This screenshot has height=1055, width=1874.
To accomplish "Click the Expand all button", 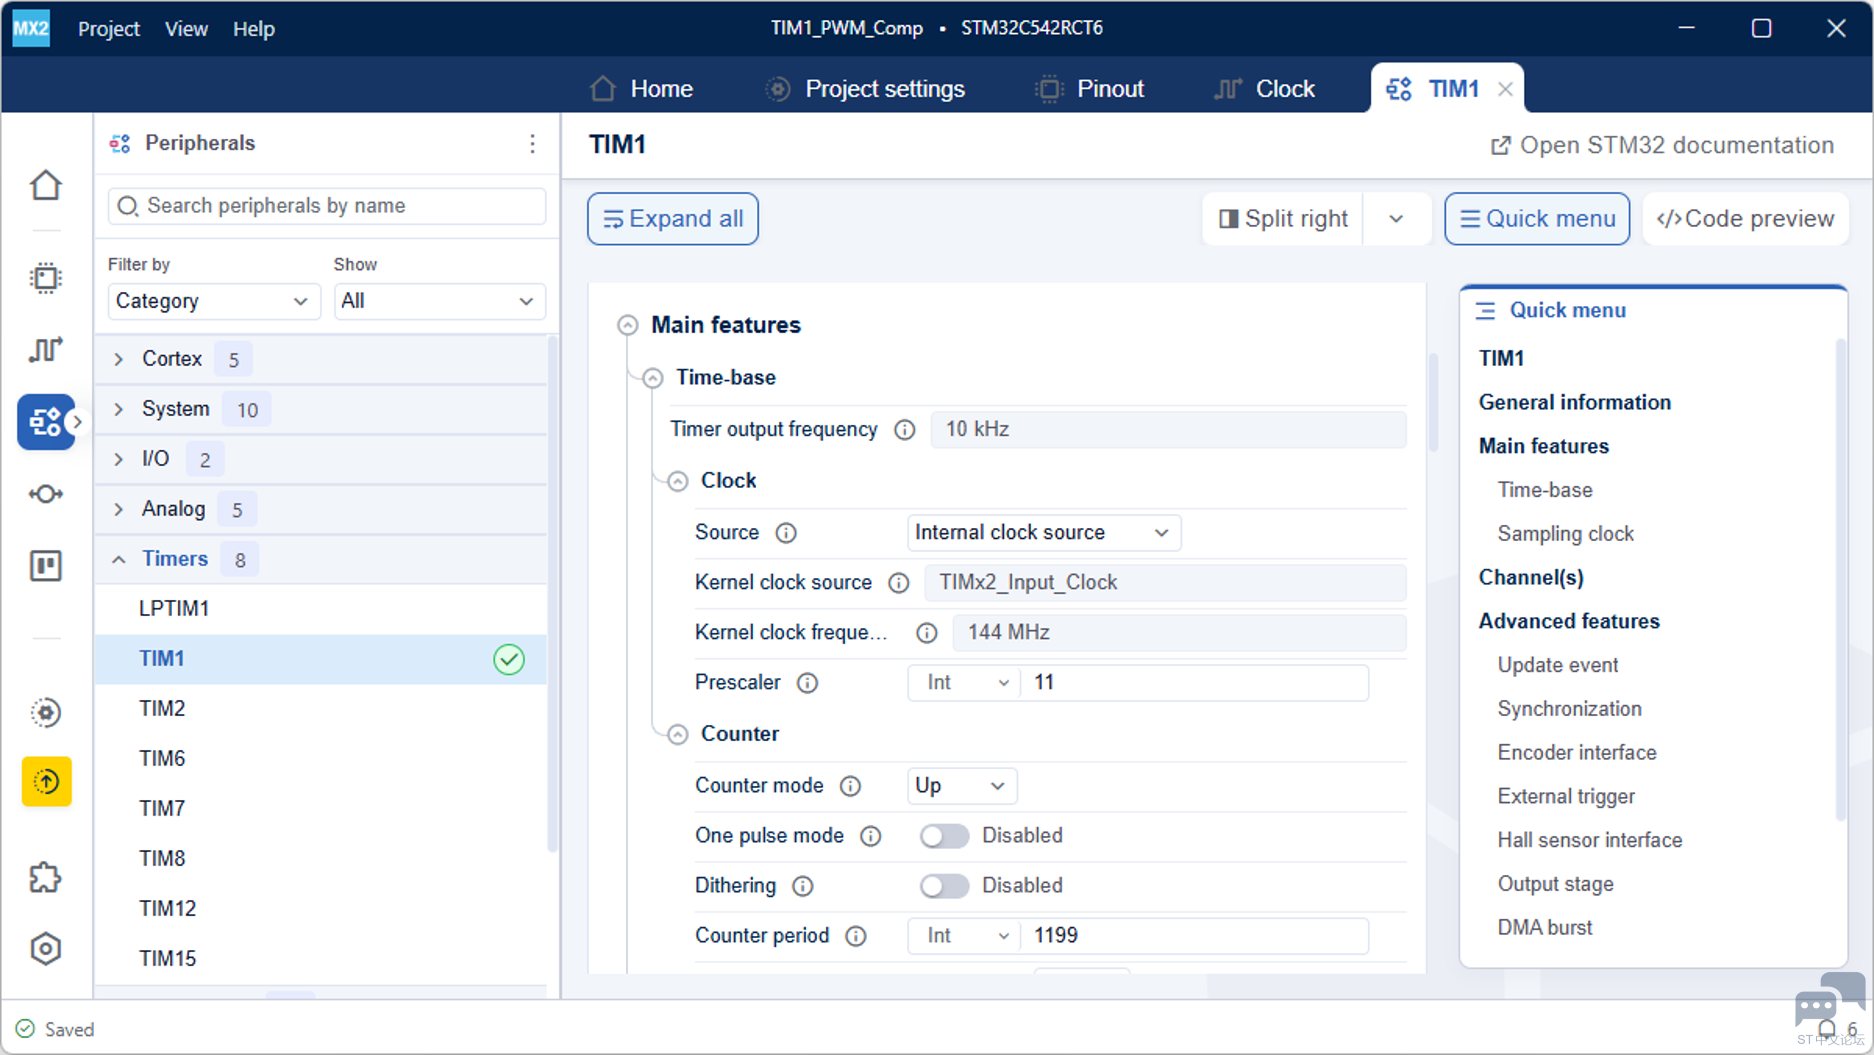I will point(673,219).
